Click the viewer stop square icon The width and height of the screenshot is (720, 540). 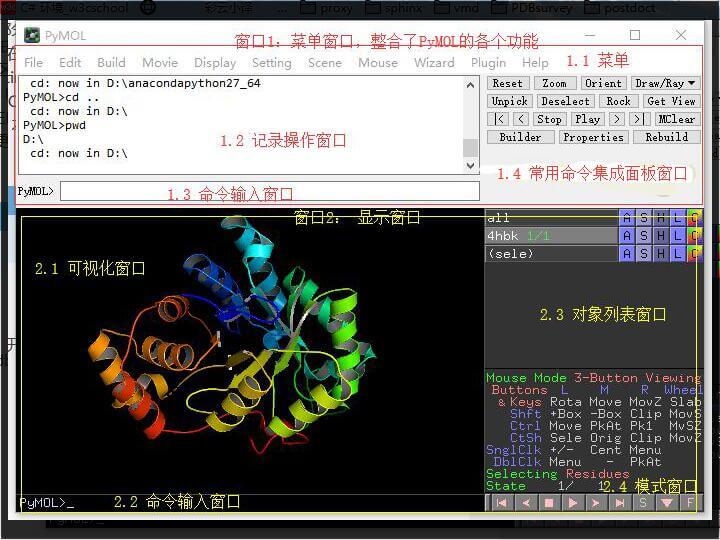click(549, 503)
